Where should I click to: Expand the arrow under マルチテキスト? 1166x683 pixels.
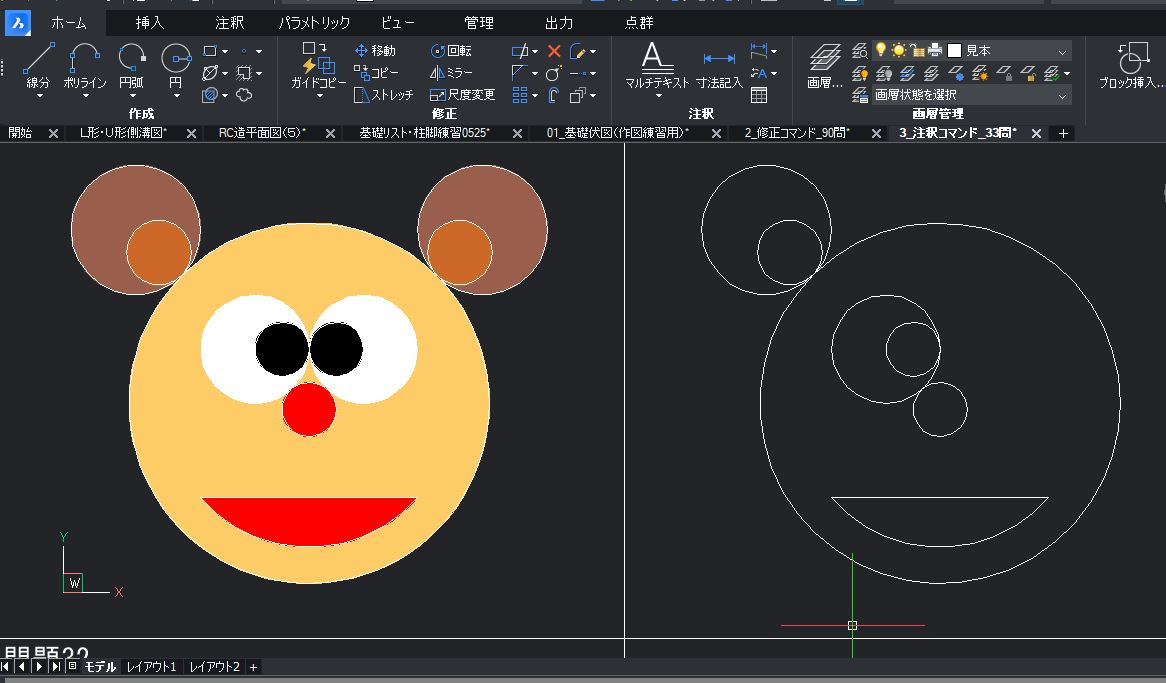[658, 97]
